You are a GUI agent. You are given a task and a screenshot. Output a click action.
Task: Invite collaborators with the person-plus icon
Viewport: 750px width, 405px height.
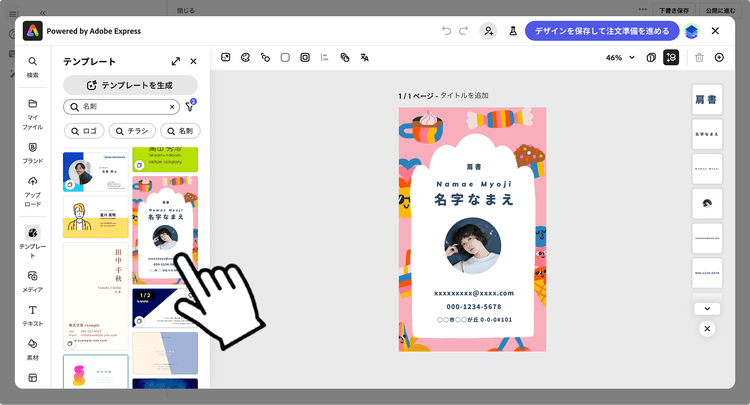488,31
